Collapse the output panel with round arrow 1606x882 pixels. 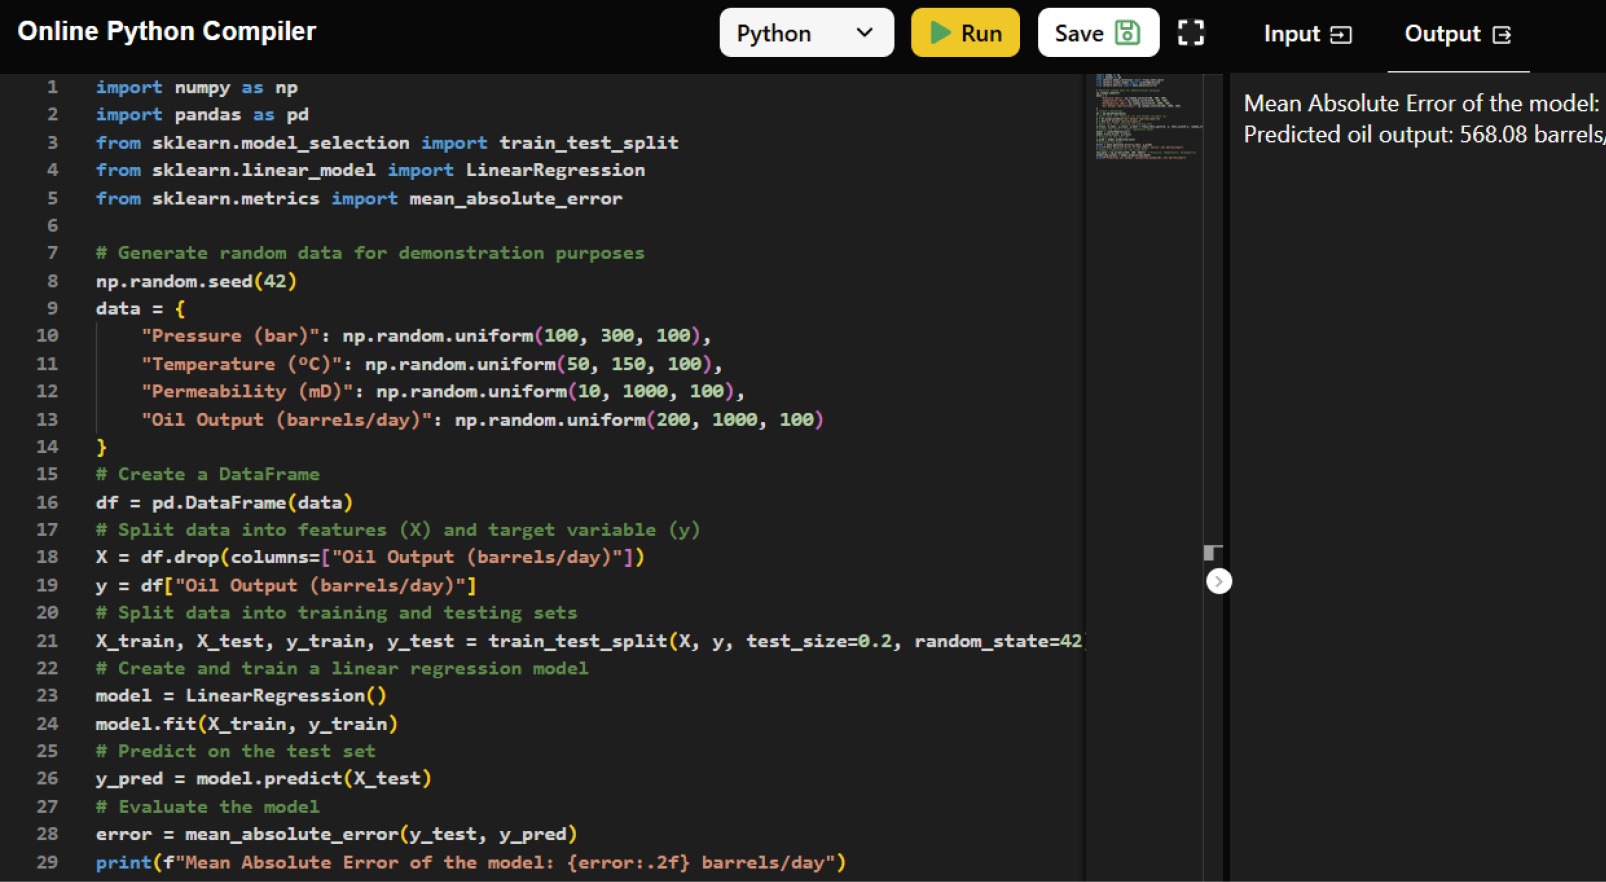coord(1218,581)
